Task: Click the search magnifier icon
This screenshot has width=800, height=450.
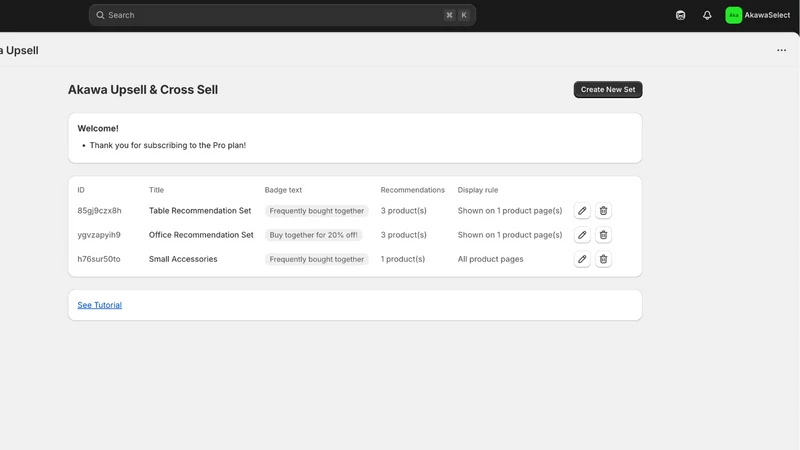Action: 101,15
